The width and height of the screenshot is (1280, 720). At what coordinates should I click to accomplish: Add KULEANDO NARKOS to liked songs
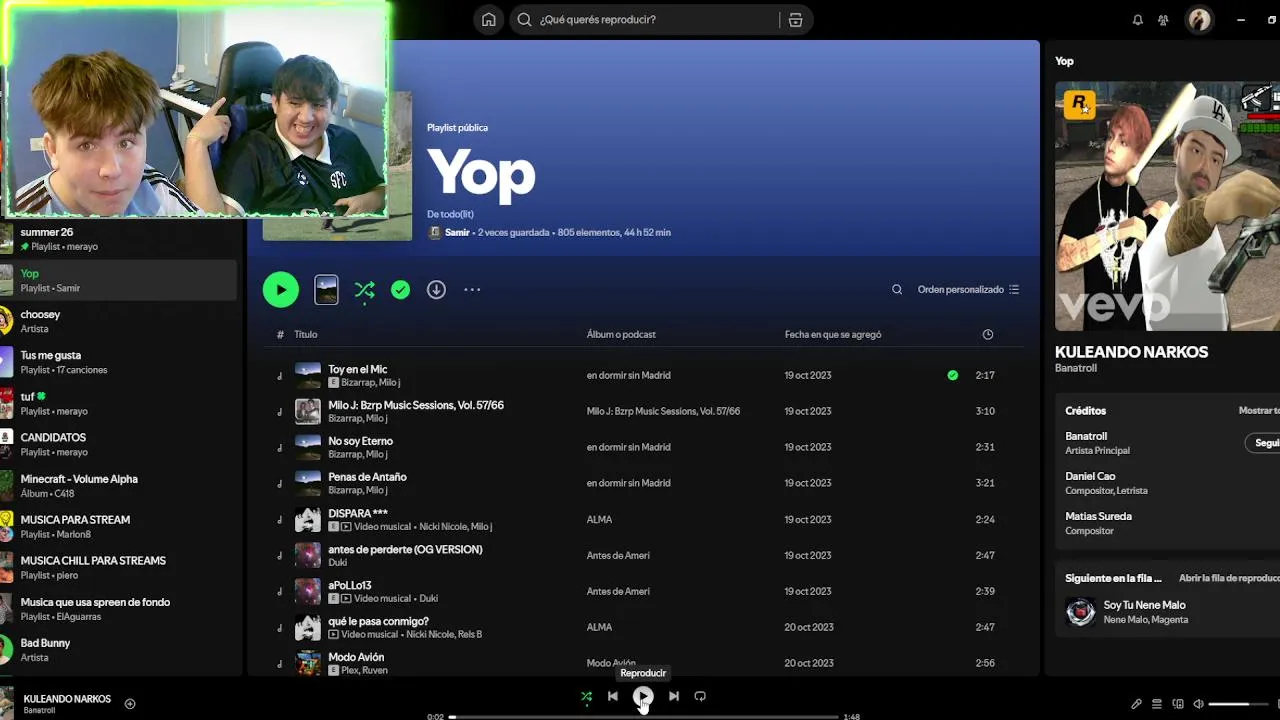(x=130, y=704)
